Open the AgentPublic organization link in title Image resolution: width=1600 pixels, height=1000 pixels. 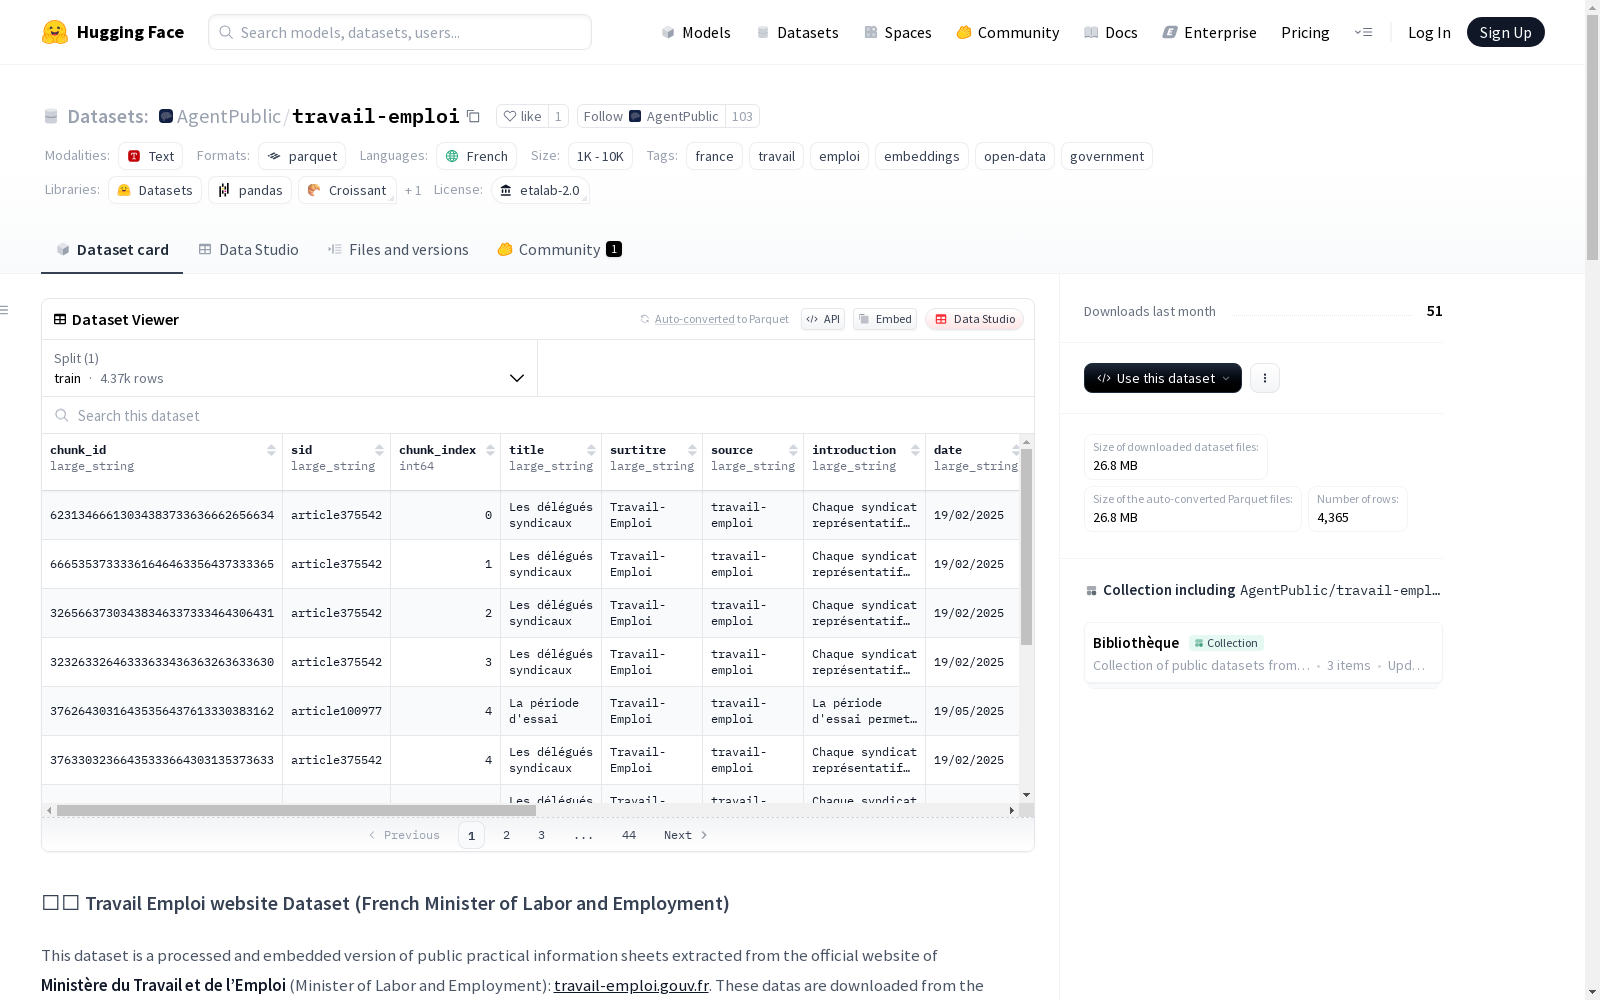(229, 116)
